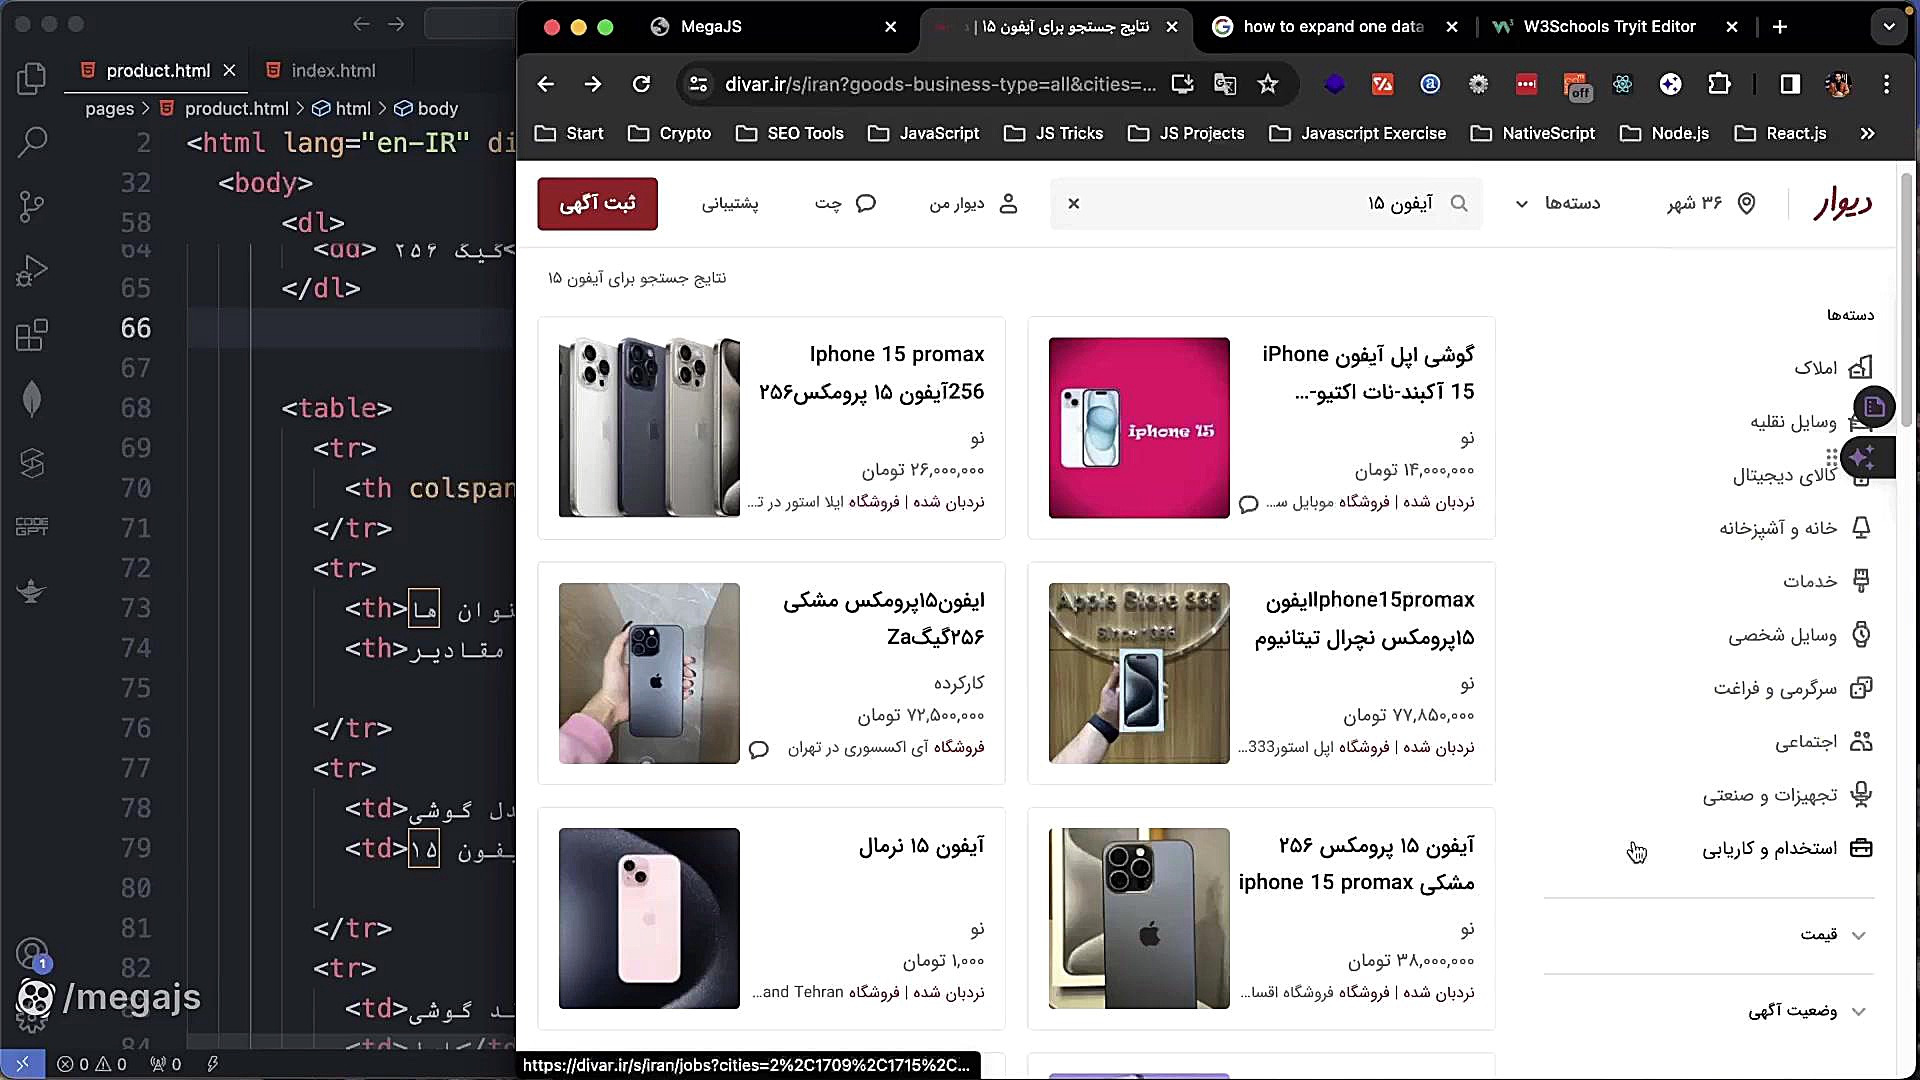This screenshot has width=1920, height=1080.
Task: Open VS Code Search magnifier icon
Action: point(32,142)
